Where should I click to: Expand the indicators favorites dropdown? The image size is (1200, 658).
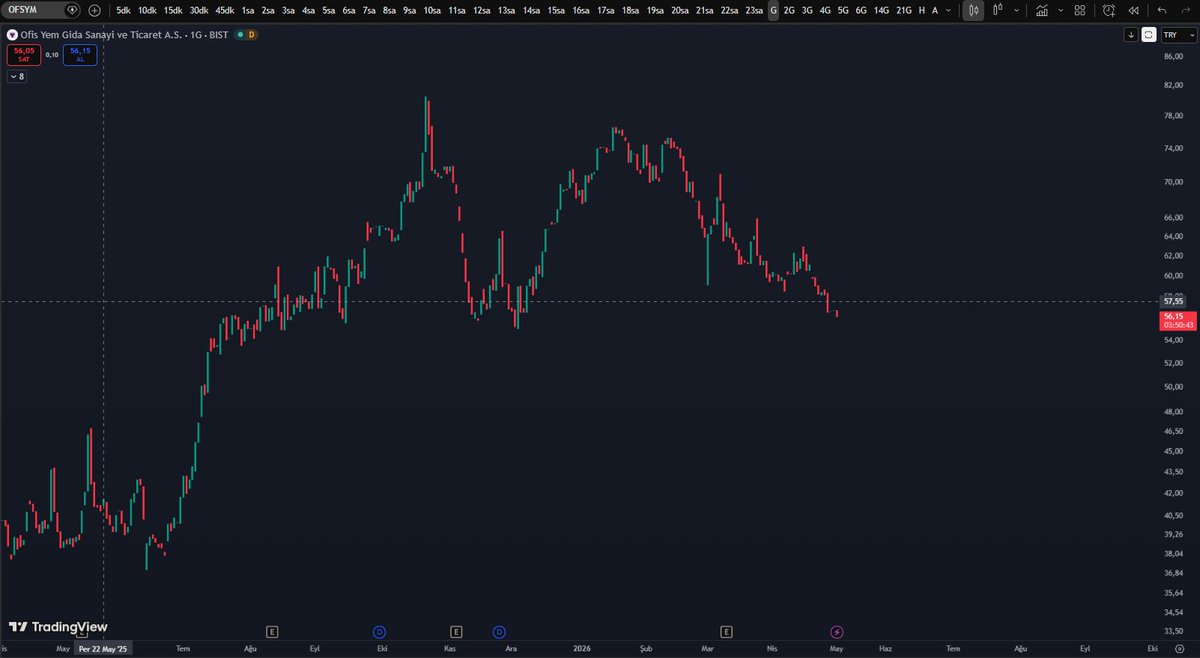pos(1061,11)
